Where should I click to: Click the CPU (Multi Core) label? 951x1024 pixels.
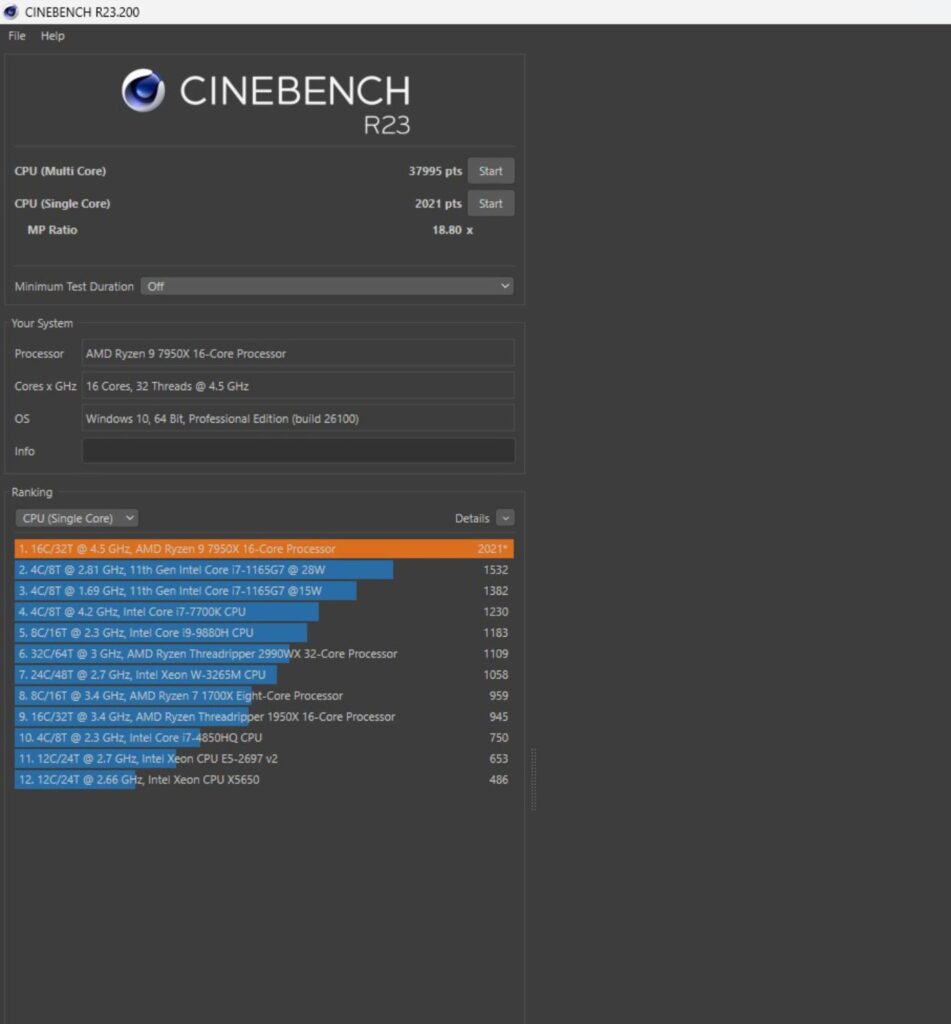[x=60, y=171]
